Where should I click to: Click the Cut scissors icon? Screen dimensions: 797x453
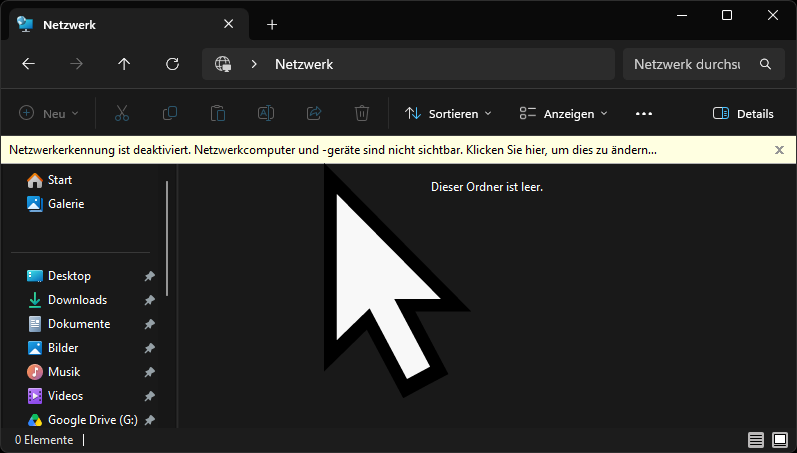tap(122, 113)
